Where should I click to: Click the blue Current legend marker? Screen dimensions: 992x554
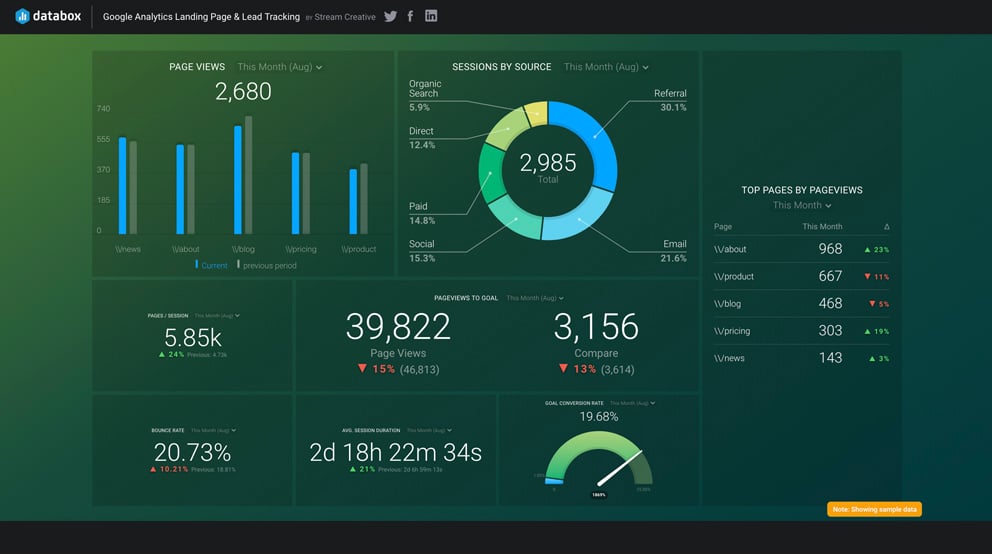pyautogui.click(x=197, y=265)
